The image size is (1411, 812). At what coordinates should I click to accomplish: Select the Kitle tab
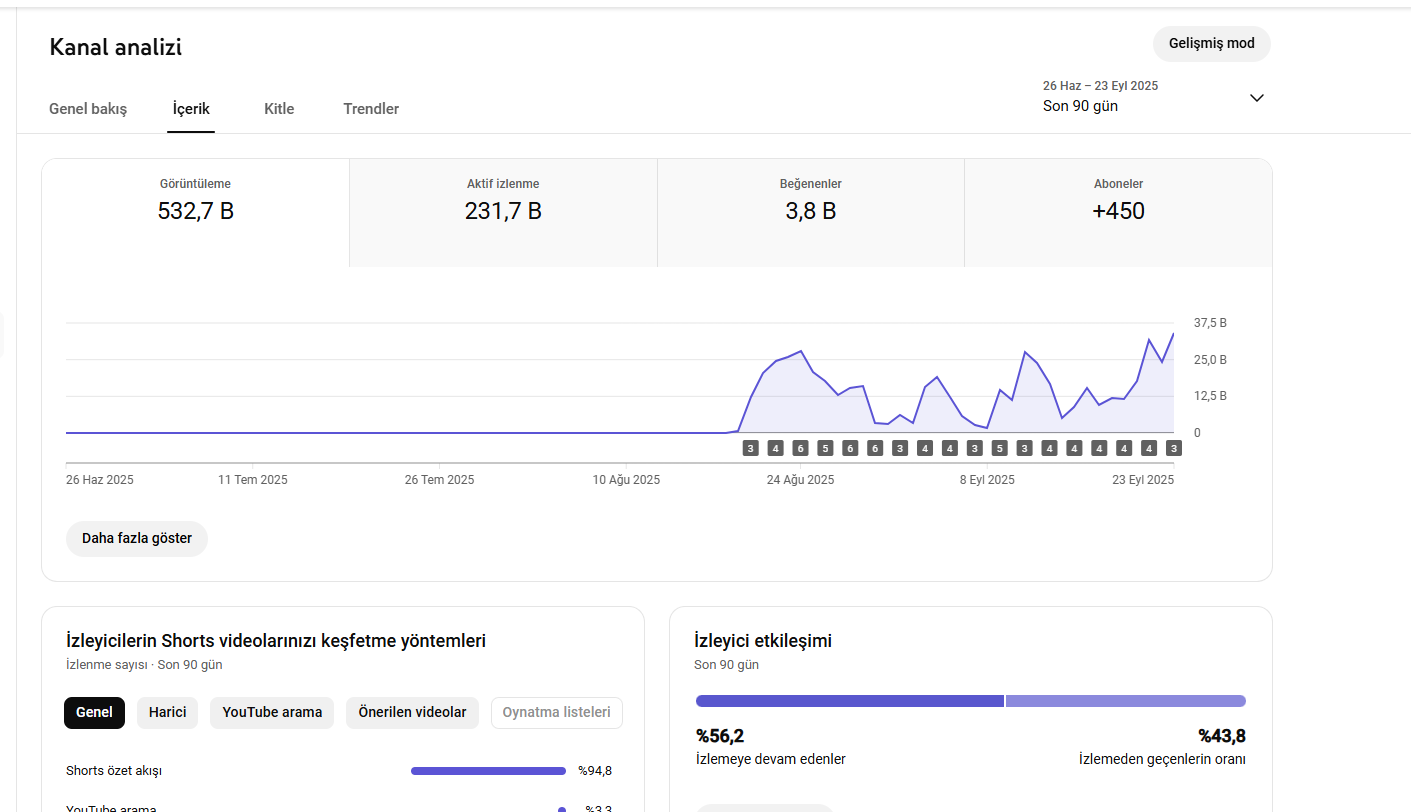(279, 109)
